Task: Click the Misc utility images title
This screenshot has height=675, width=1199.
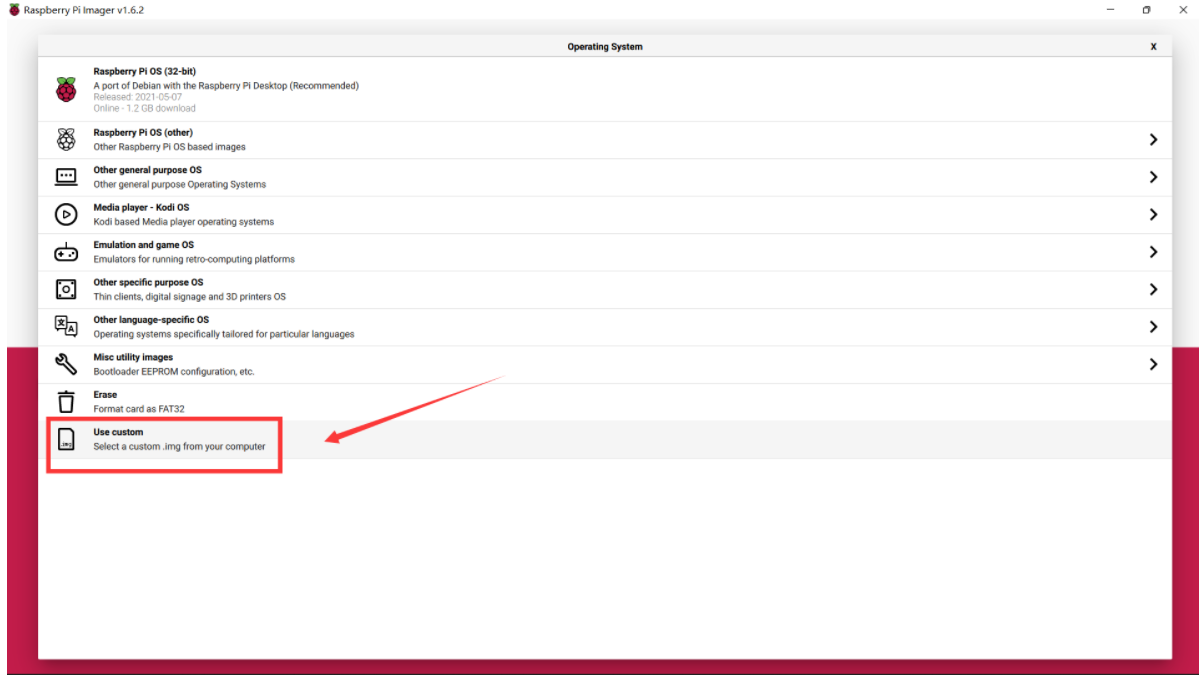Action: [x=133, y=357]
